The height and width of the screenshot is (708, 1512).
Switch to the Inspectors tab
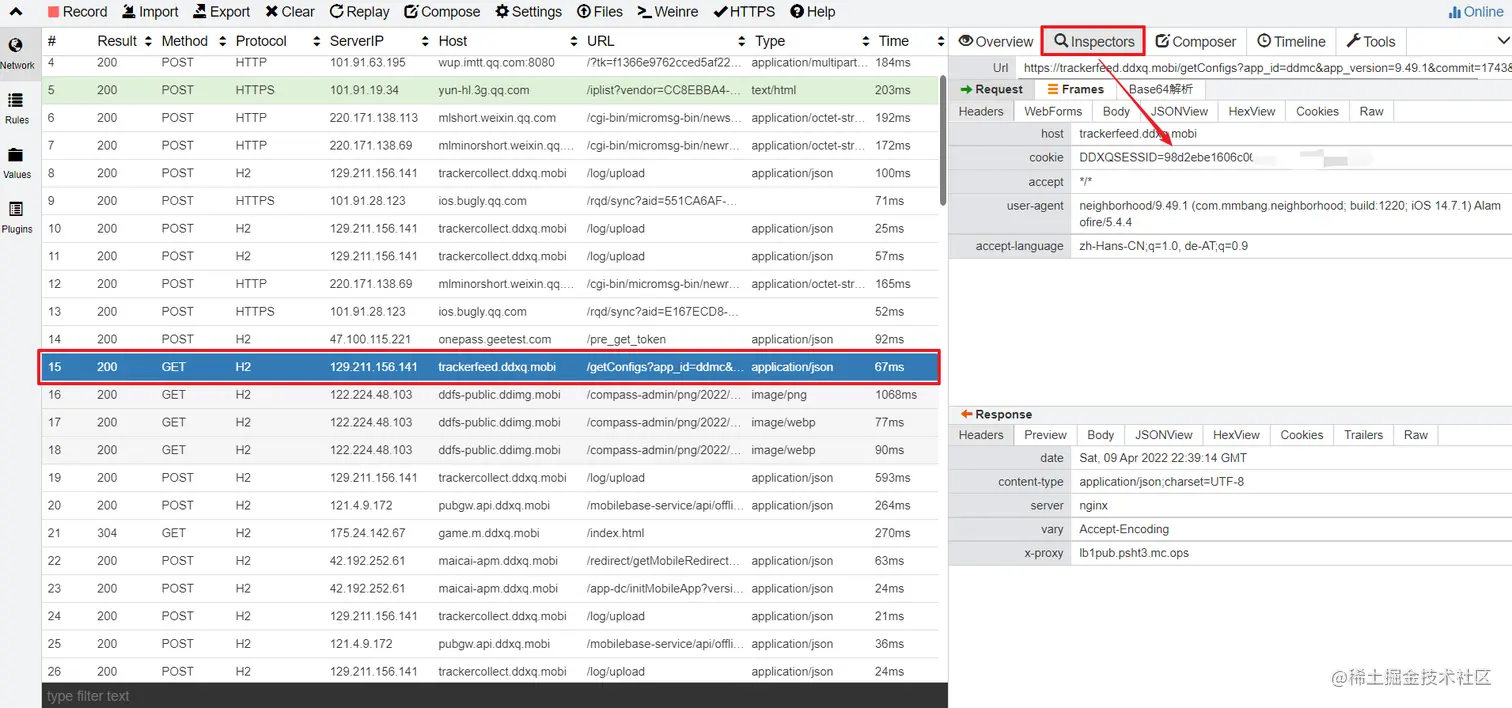[x=1093, y=41]
